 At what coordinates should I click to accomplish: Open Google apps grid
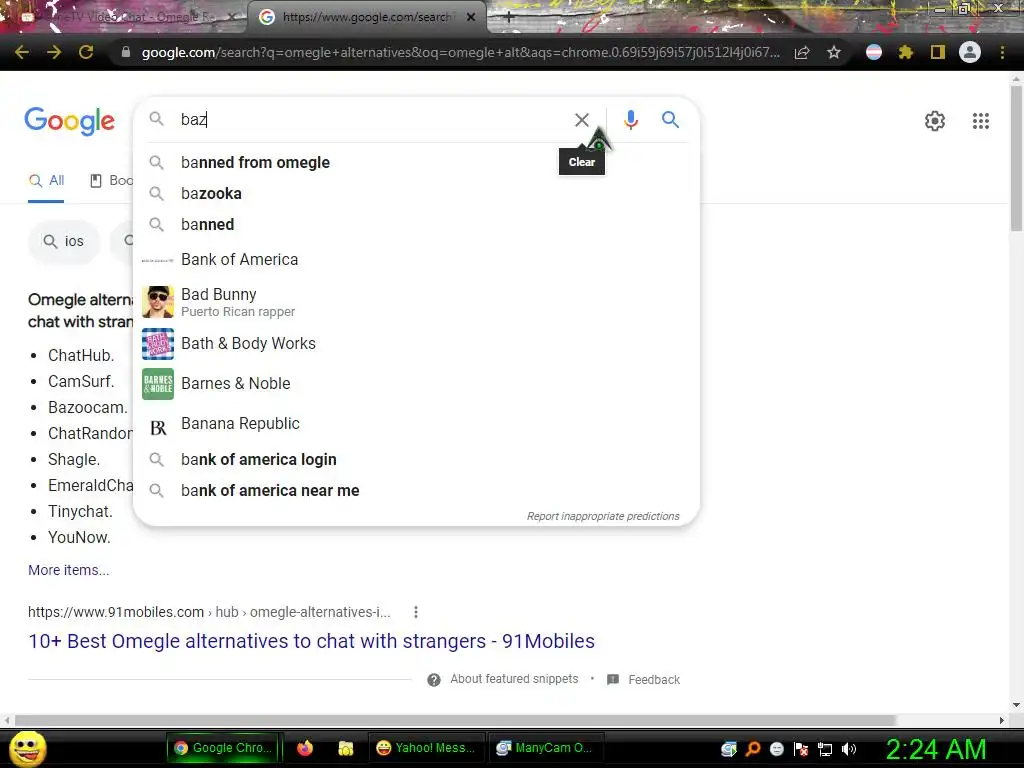tap(980, 121)
